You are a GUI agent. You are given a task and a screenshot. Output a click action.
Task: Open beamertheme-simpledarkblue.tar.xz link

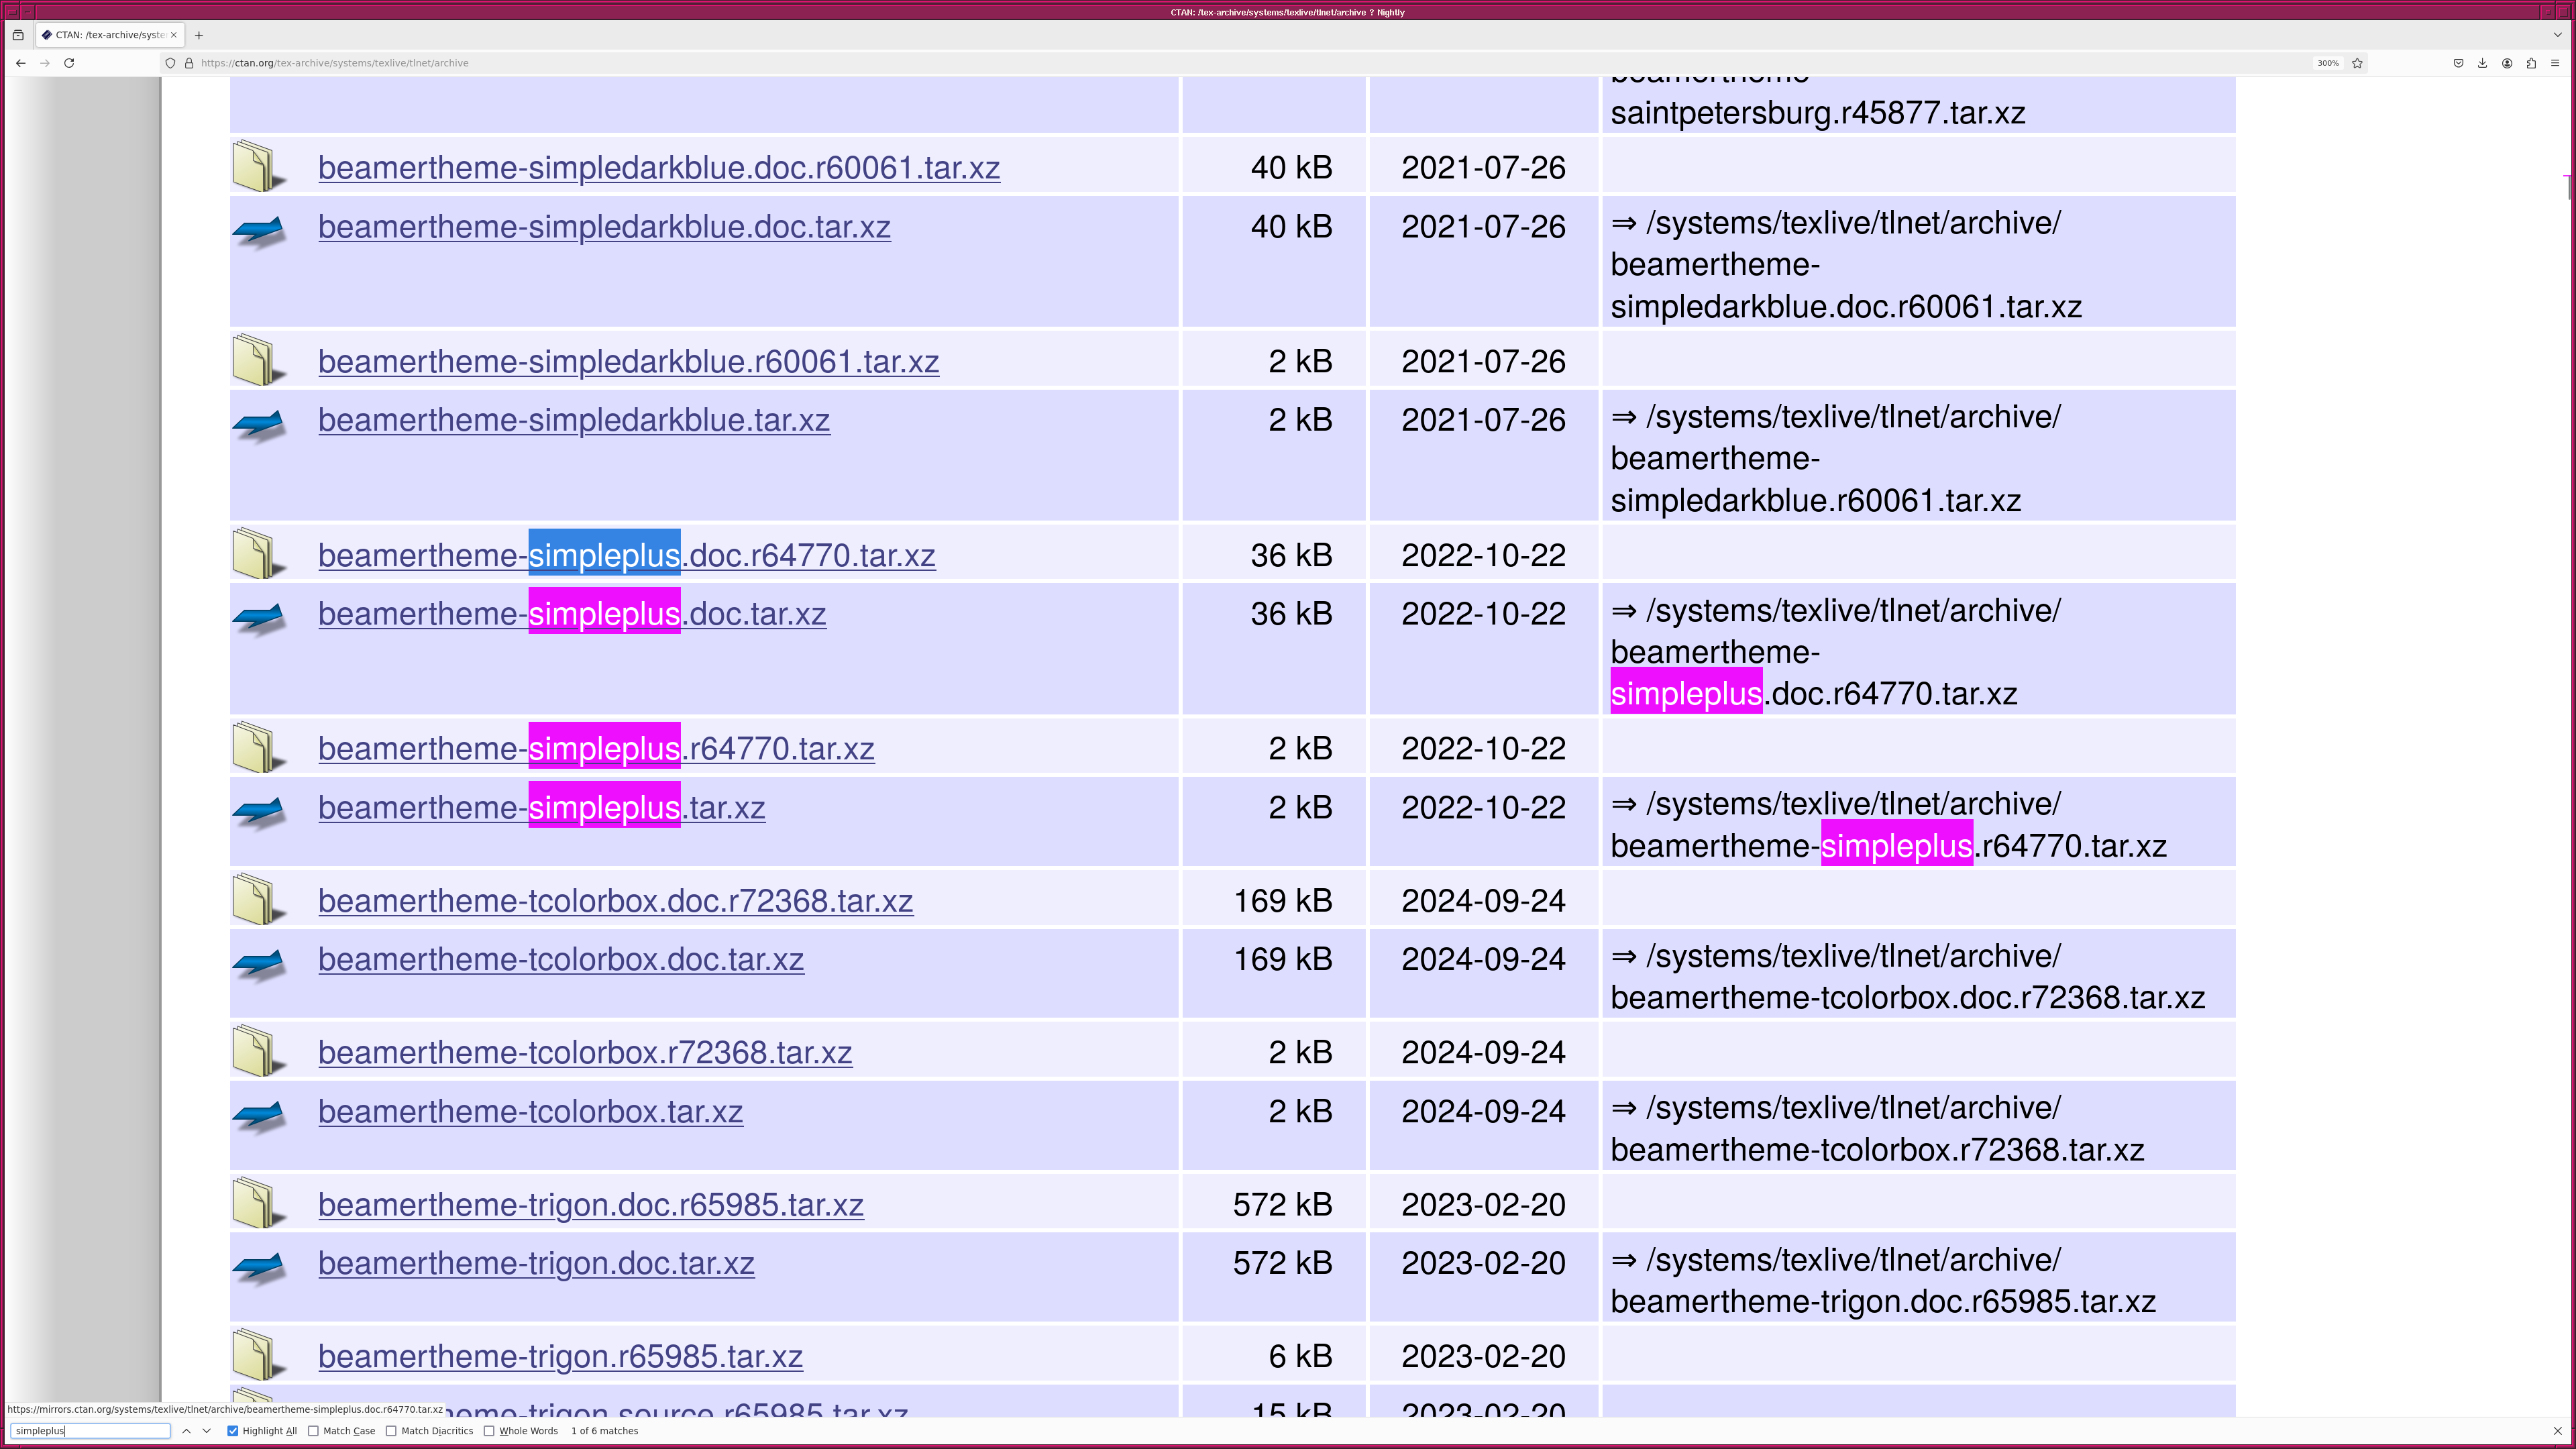[574, 420]
